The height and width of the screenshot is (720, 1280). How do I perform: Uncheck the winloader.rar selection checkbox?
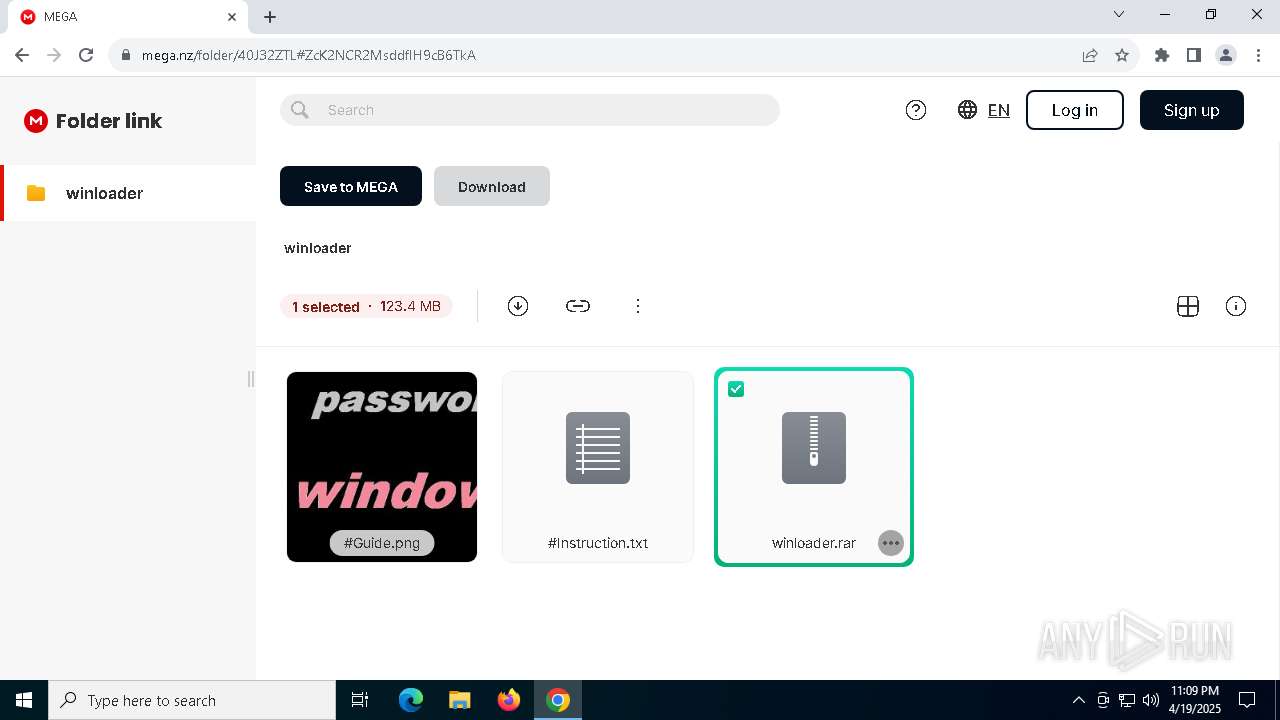pyautogui.click(x=736, y=389)
